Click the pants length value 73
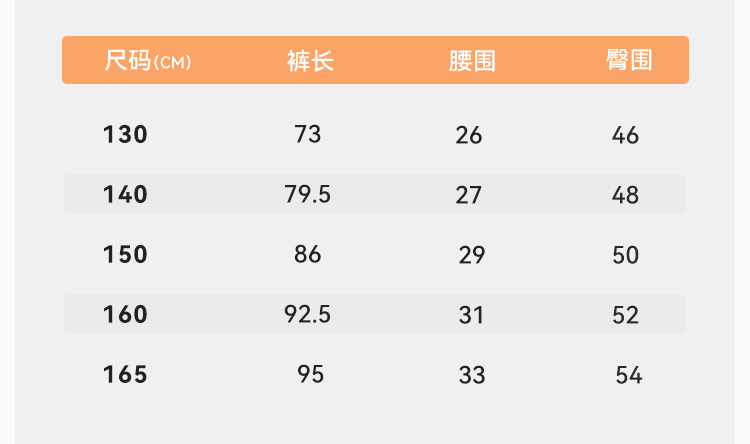This screenshot has width=750, height=444. tap(308, 134)
